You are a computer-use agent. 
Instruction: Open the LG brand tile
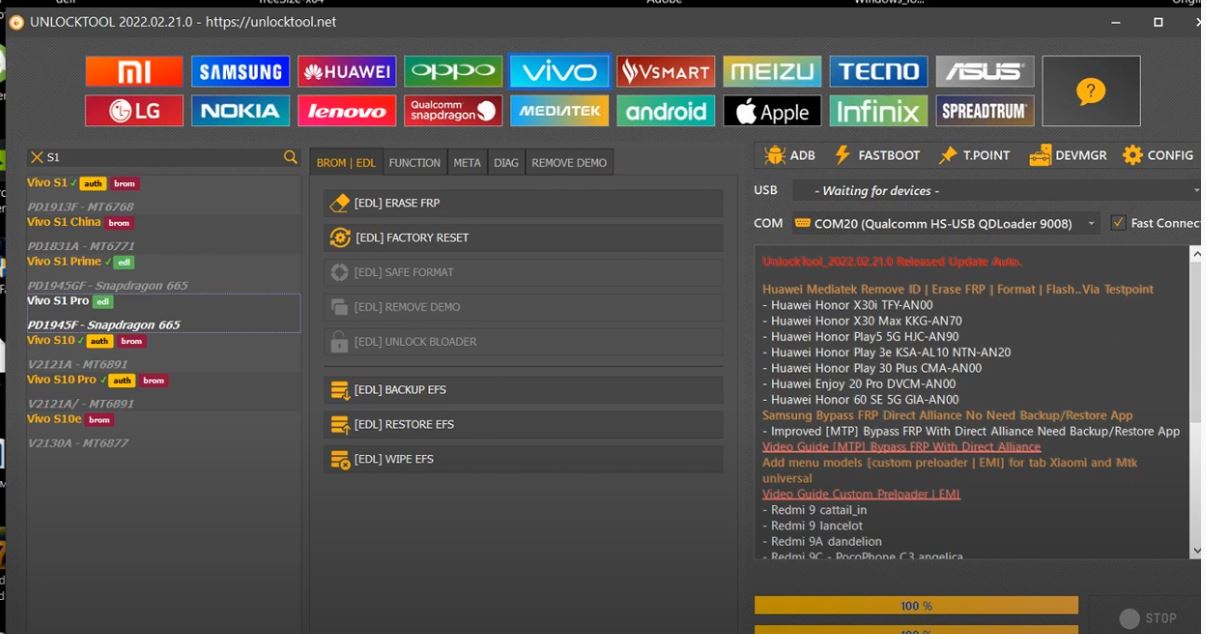134,111
